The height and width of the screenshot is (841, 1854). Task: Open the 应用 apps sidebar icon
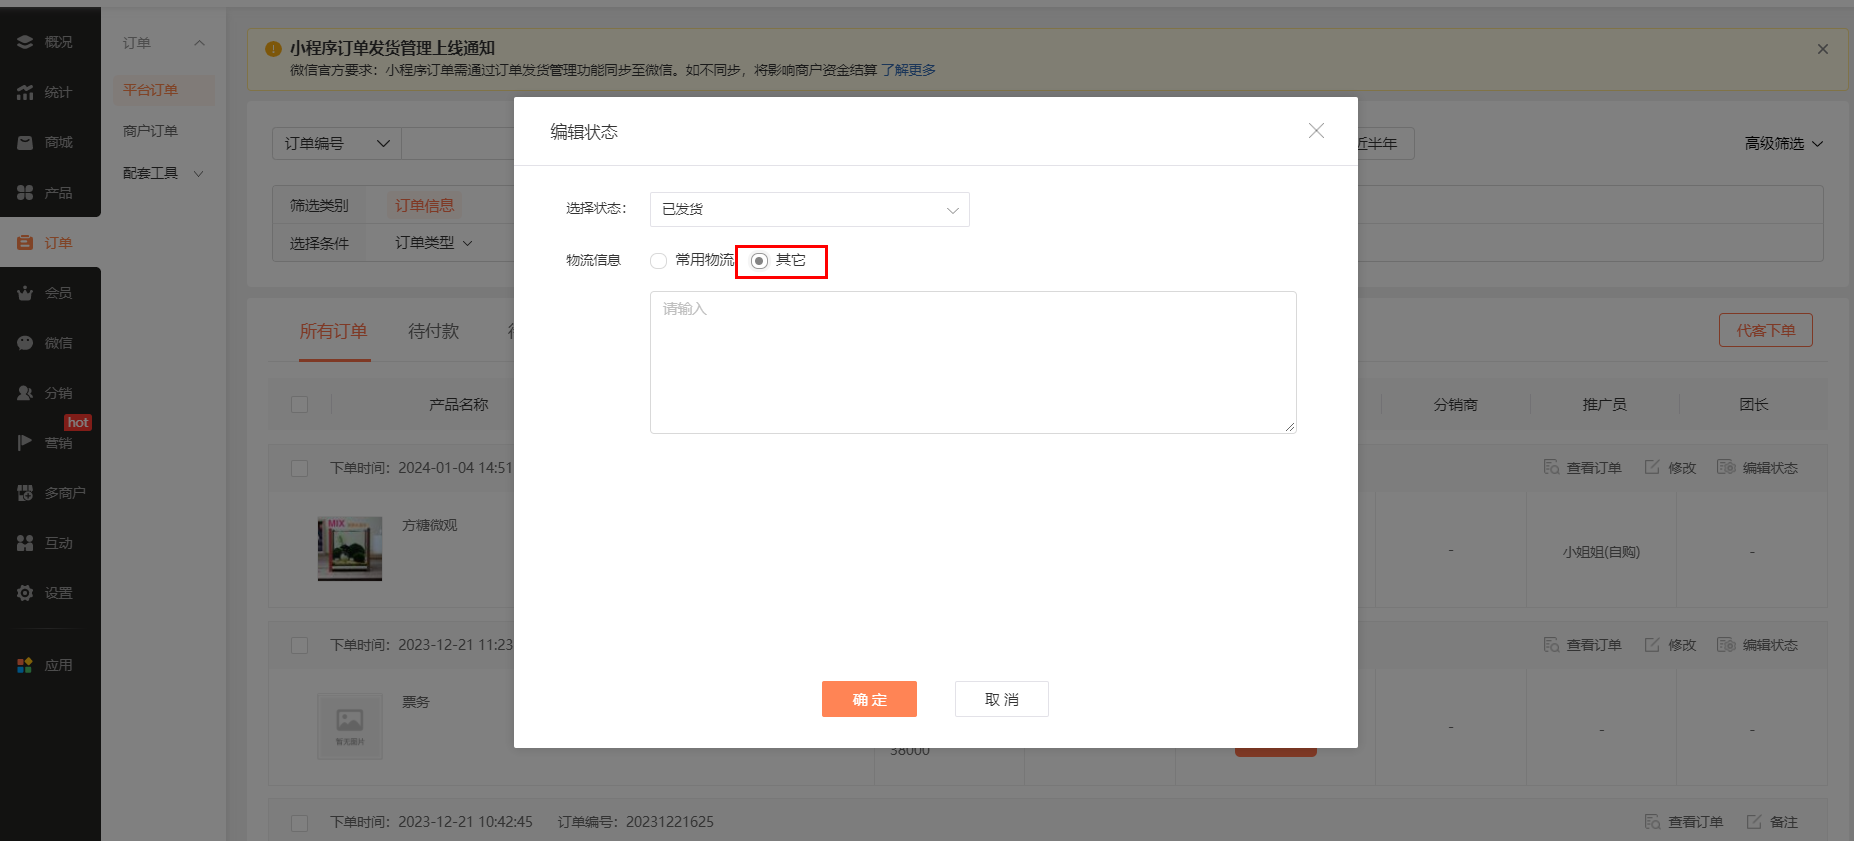(25, 665)
